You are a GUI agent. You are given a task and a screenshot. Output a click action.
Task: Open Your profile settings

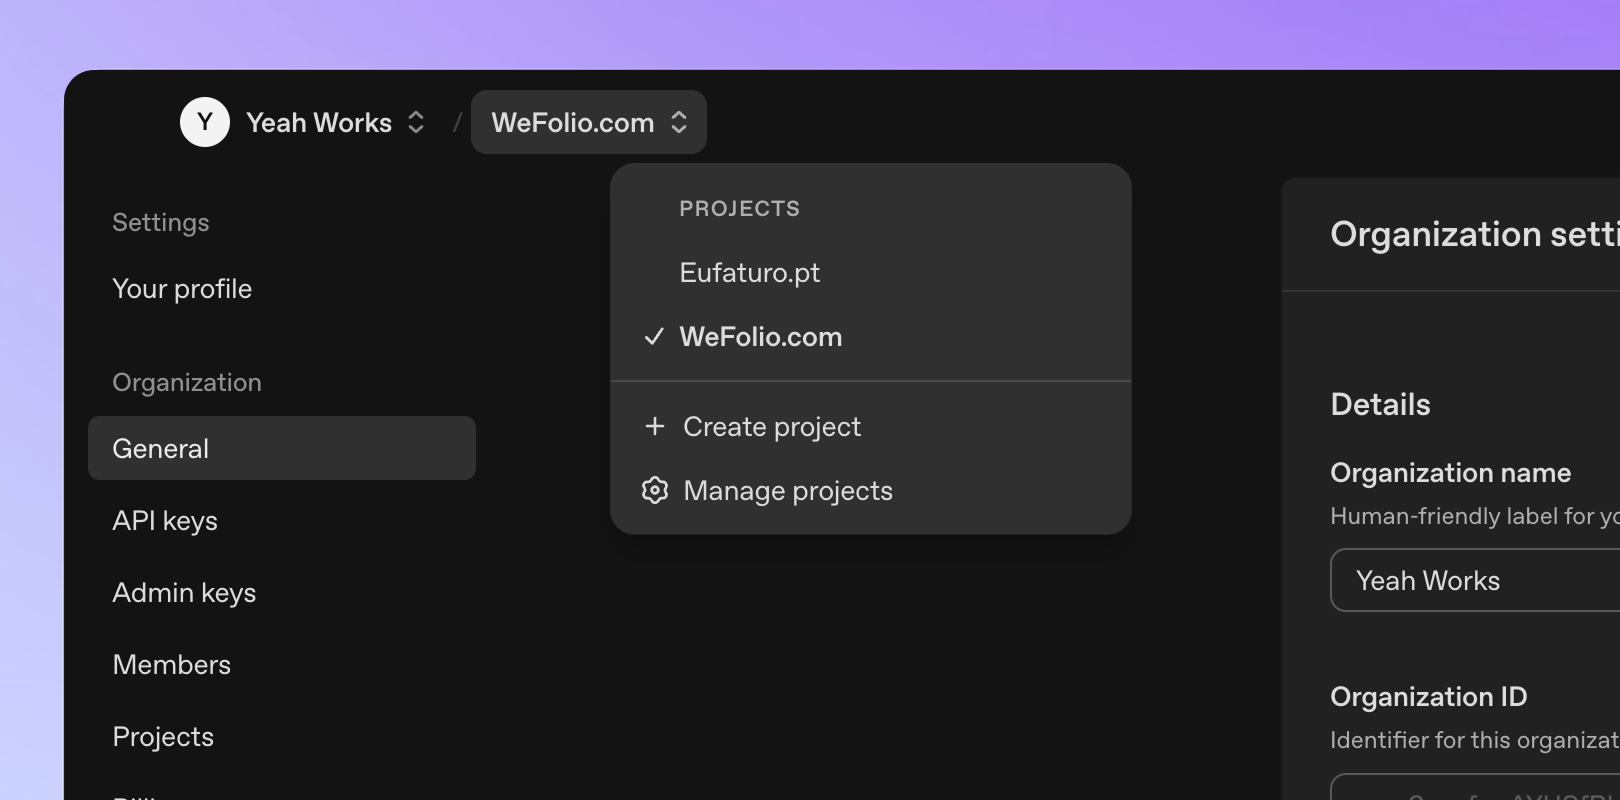tap(182, 289)
